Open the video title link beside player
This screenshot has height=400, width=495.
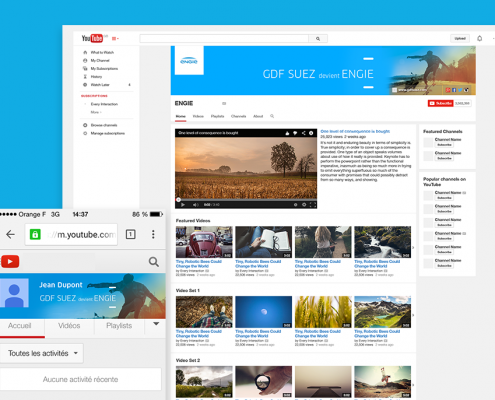click(355, 131)
